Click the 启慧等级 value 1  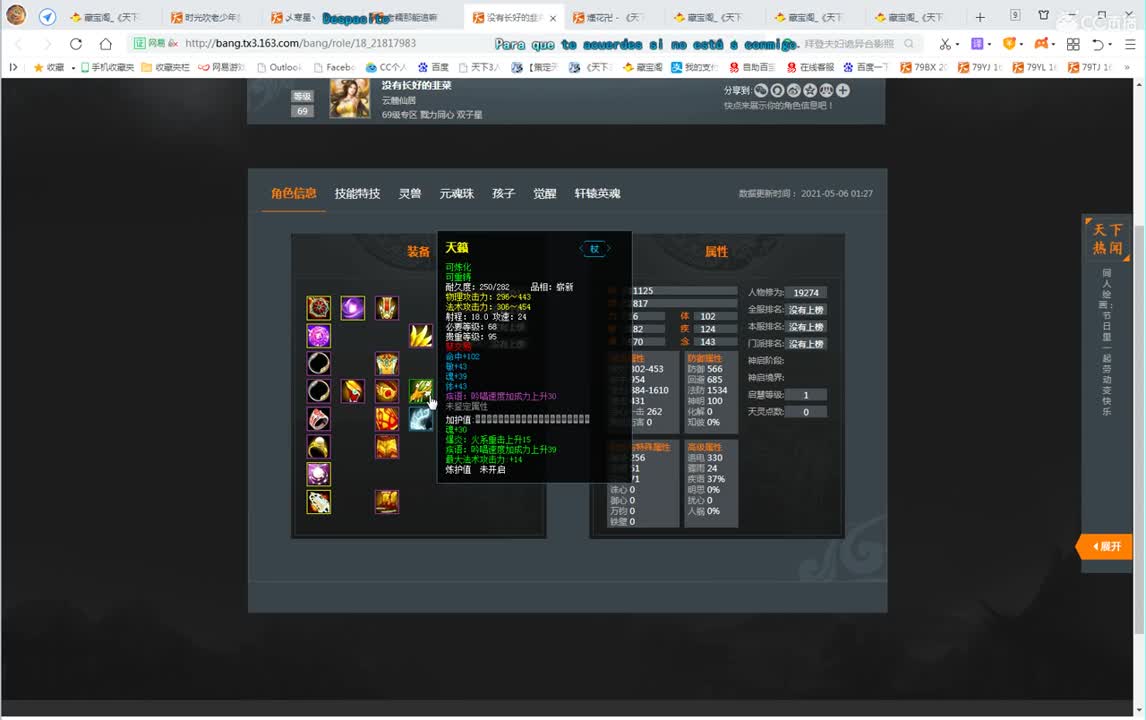806,395
